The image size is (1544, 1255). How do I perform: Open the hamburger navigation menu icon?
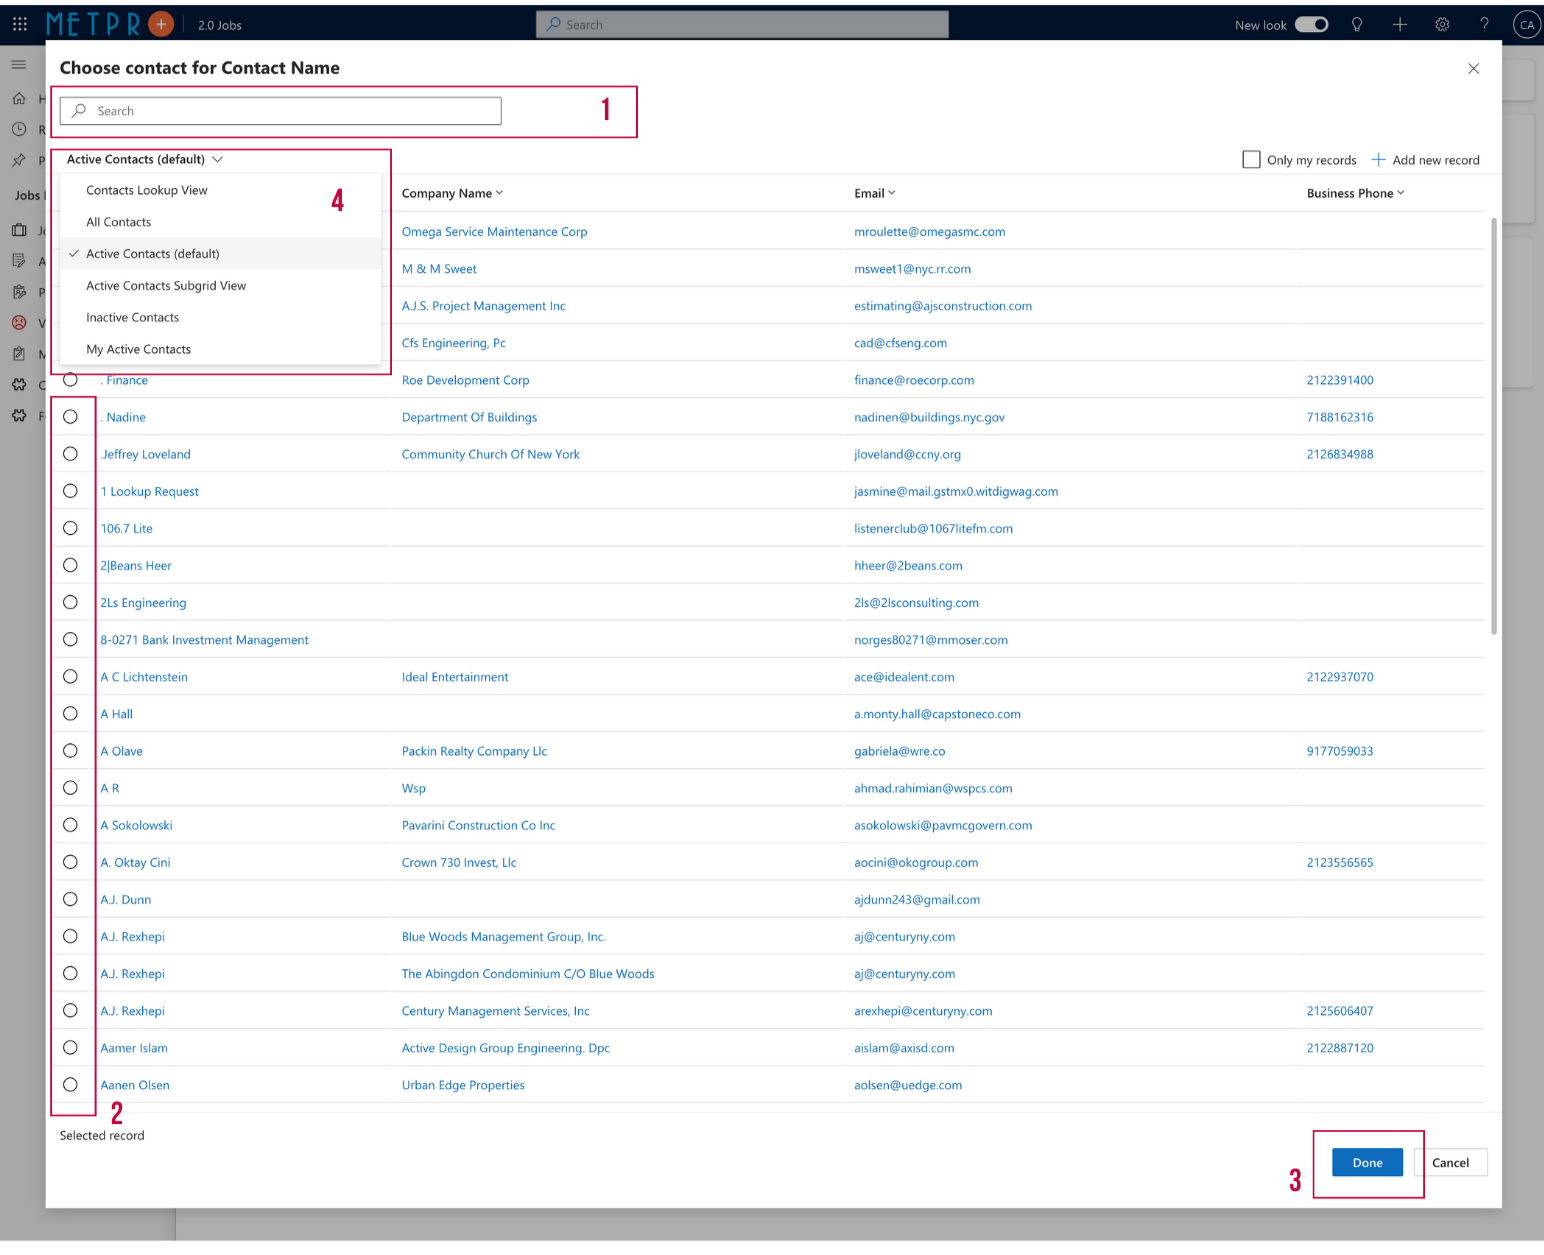(19, 64)
